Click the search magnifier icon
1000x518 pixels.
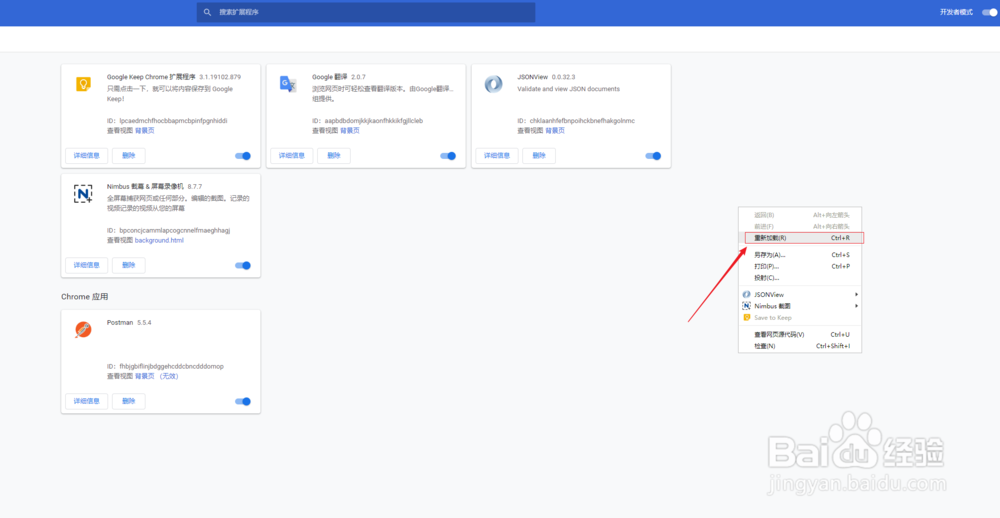(x=207, y=12)
